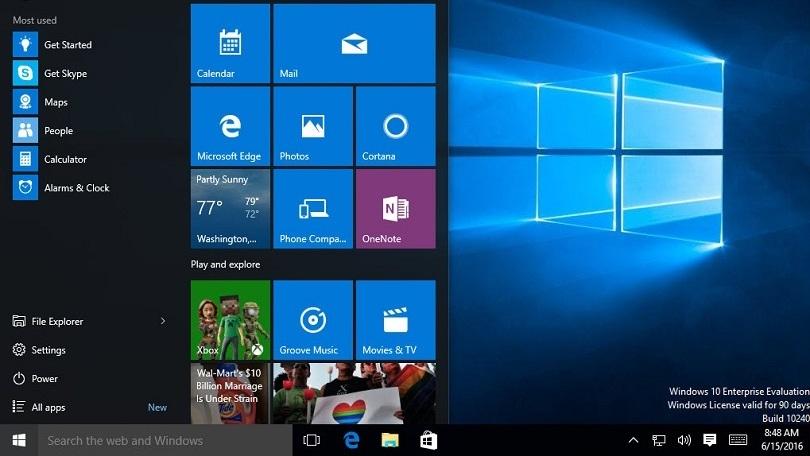Image resolution: width=810 pixels, height=456 pixels.
Task: Open the Calendar tile
Action: [230, 43]
